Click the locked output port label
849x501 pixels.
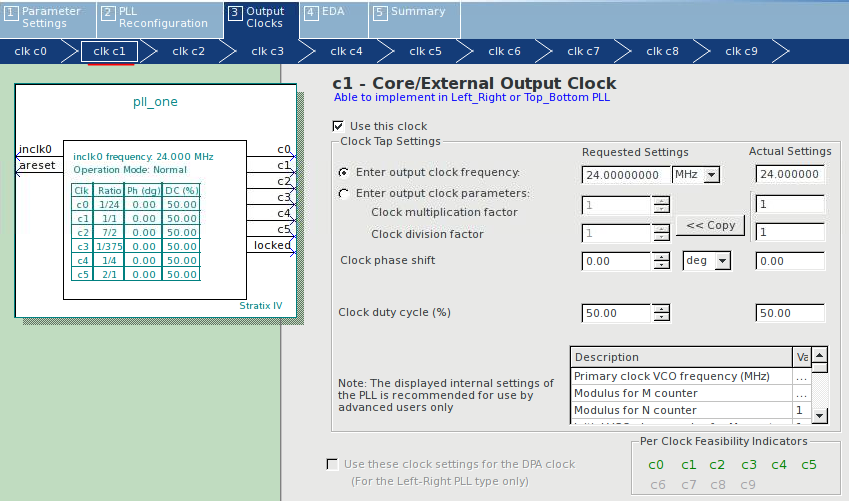click(x=272, y=245)
